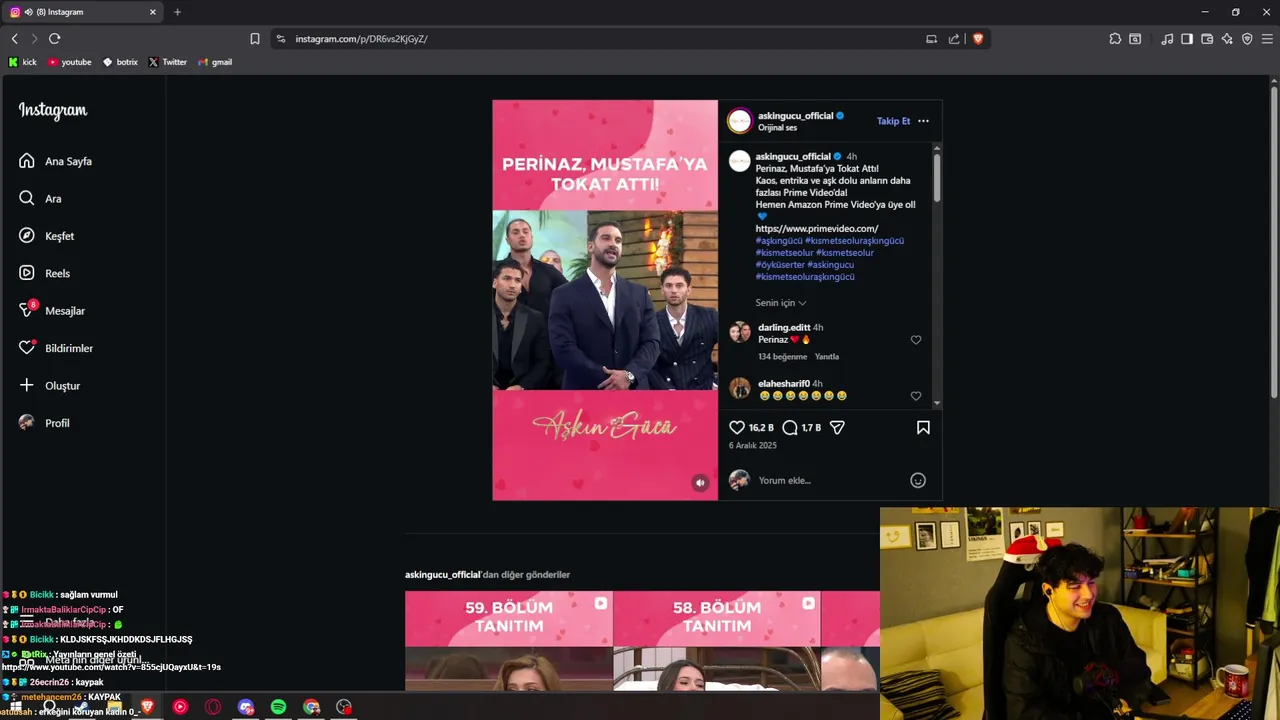
Task: Open Spotify from the taskbar
Action: [x=278, y=707]
